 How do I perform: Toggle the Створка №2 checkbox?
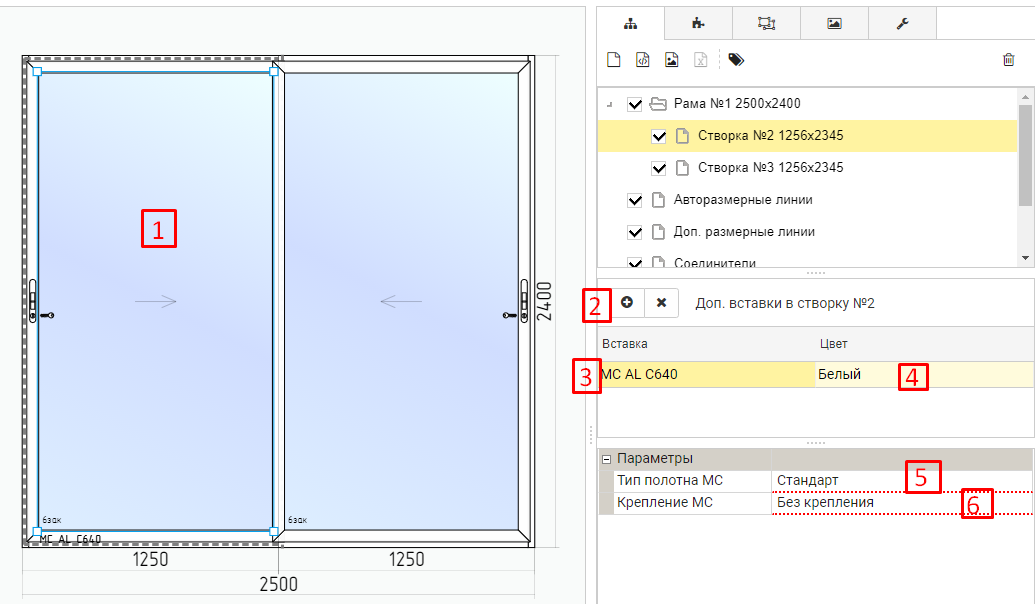point(659,137)
